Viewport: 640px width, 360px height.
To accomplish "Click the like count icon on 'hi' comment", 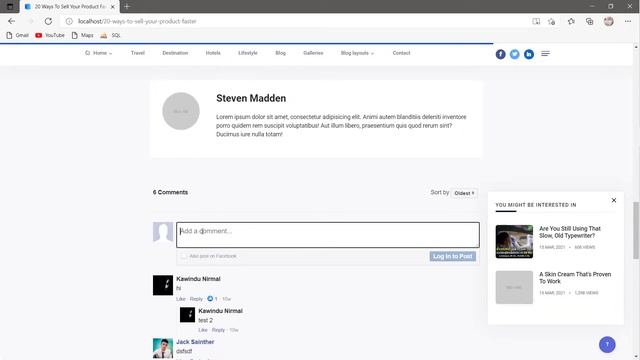I will pos(210,299).
